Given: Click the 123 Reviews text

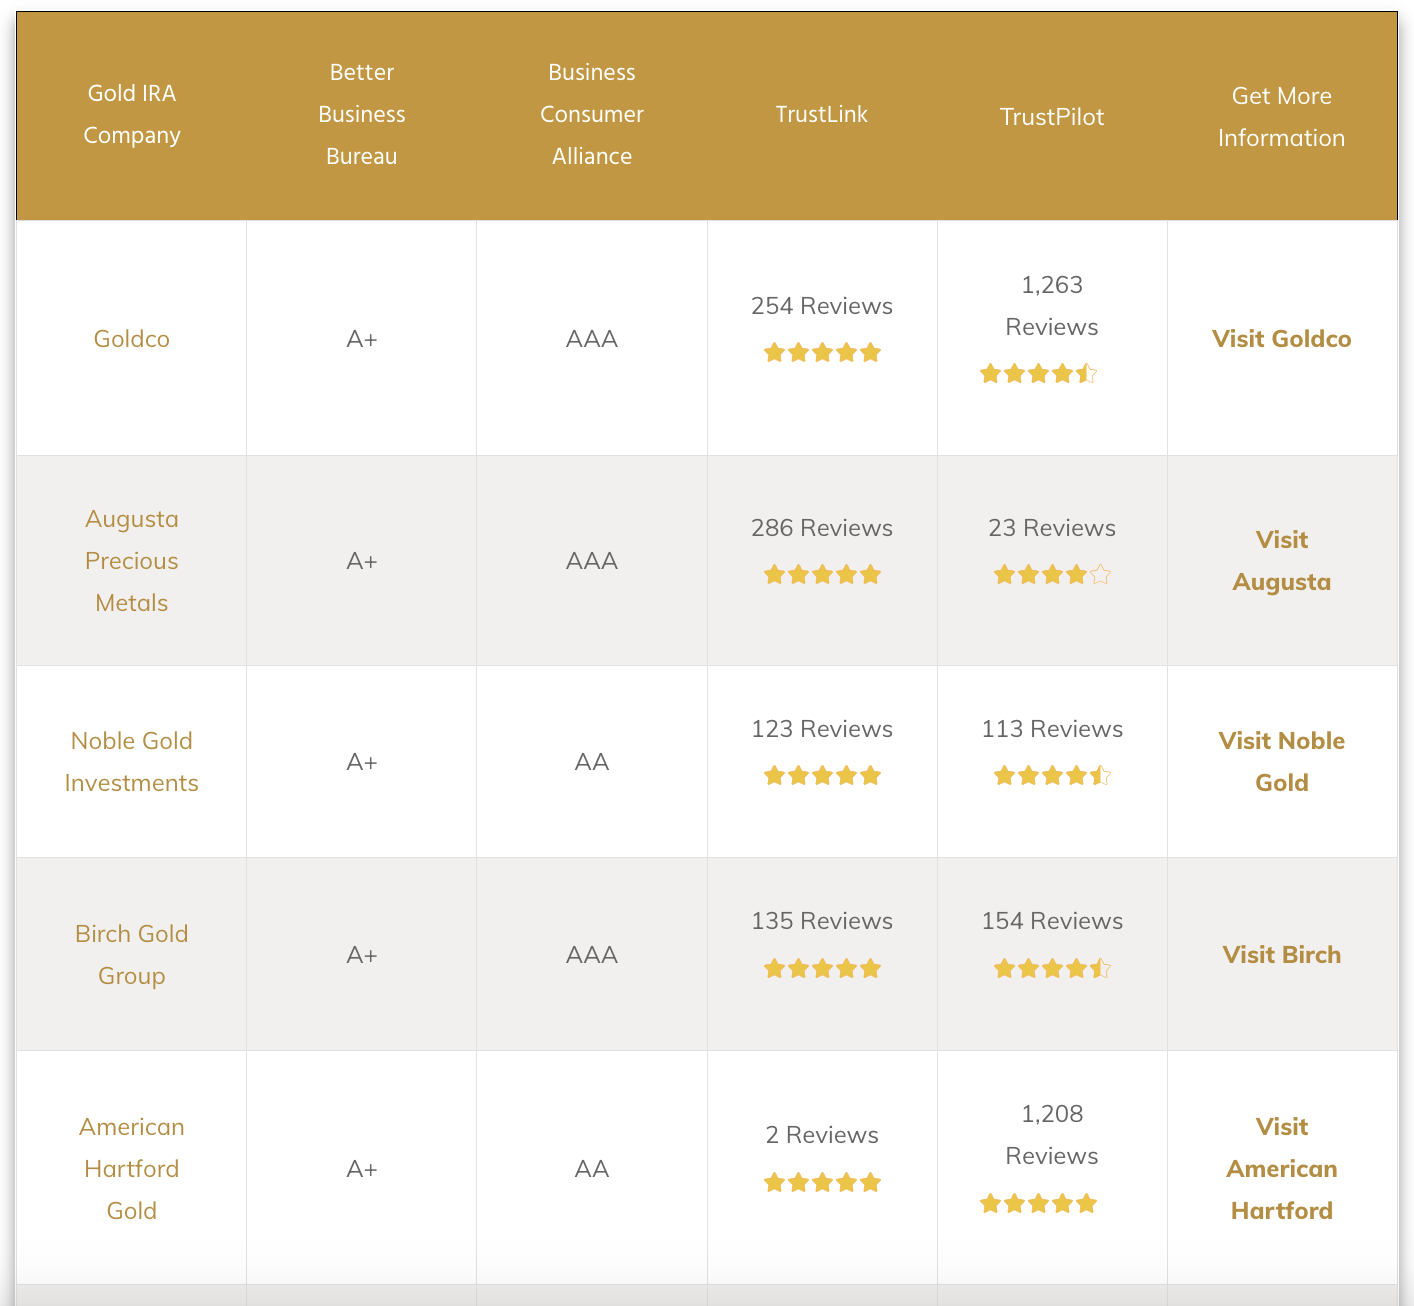Looking at the screenshot, I should point(822,729).
